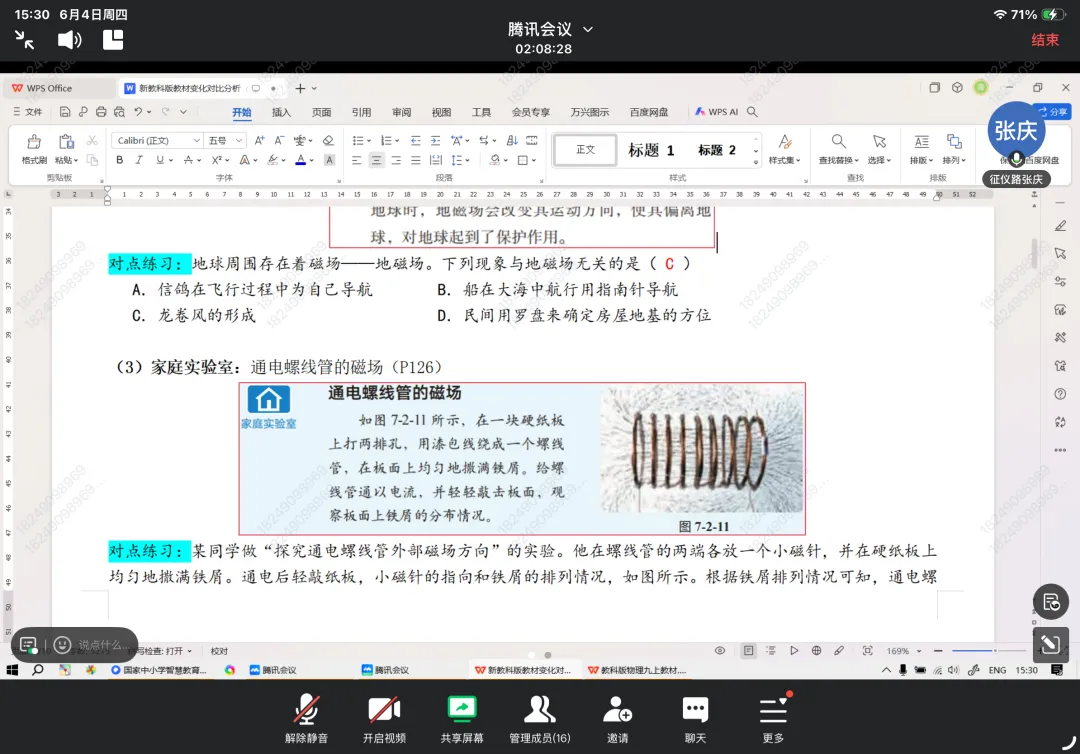This screenshot has height=754, width=1080.
Task: Click the sort A-Z icon
Action: (x=512, y=140)
